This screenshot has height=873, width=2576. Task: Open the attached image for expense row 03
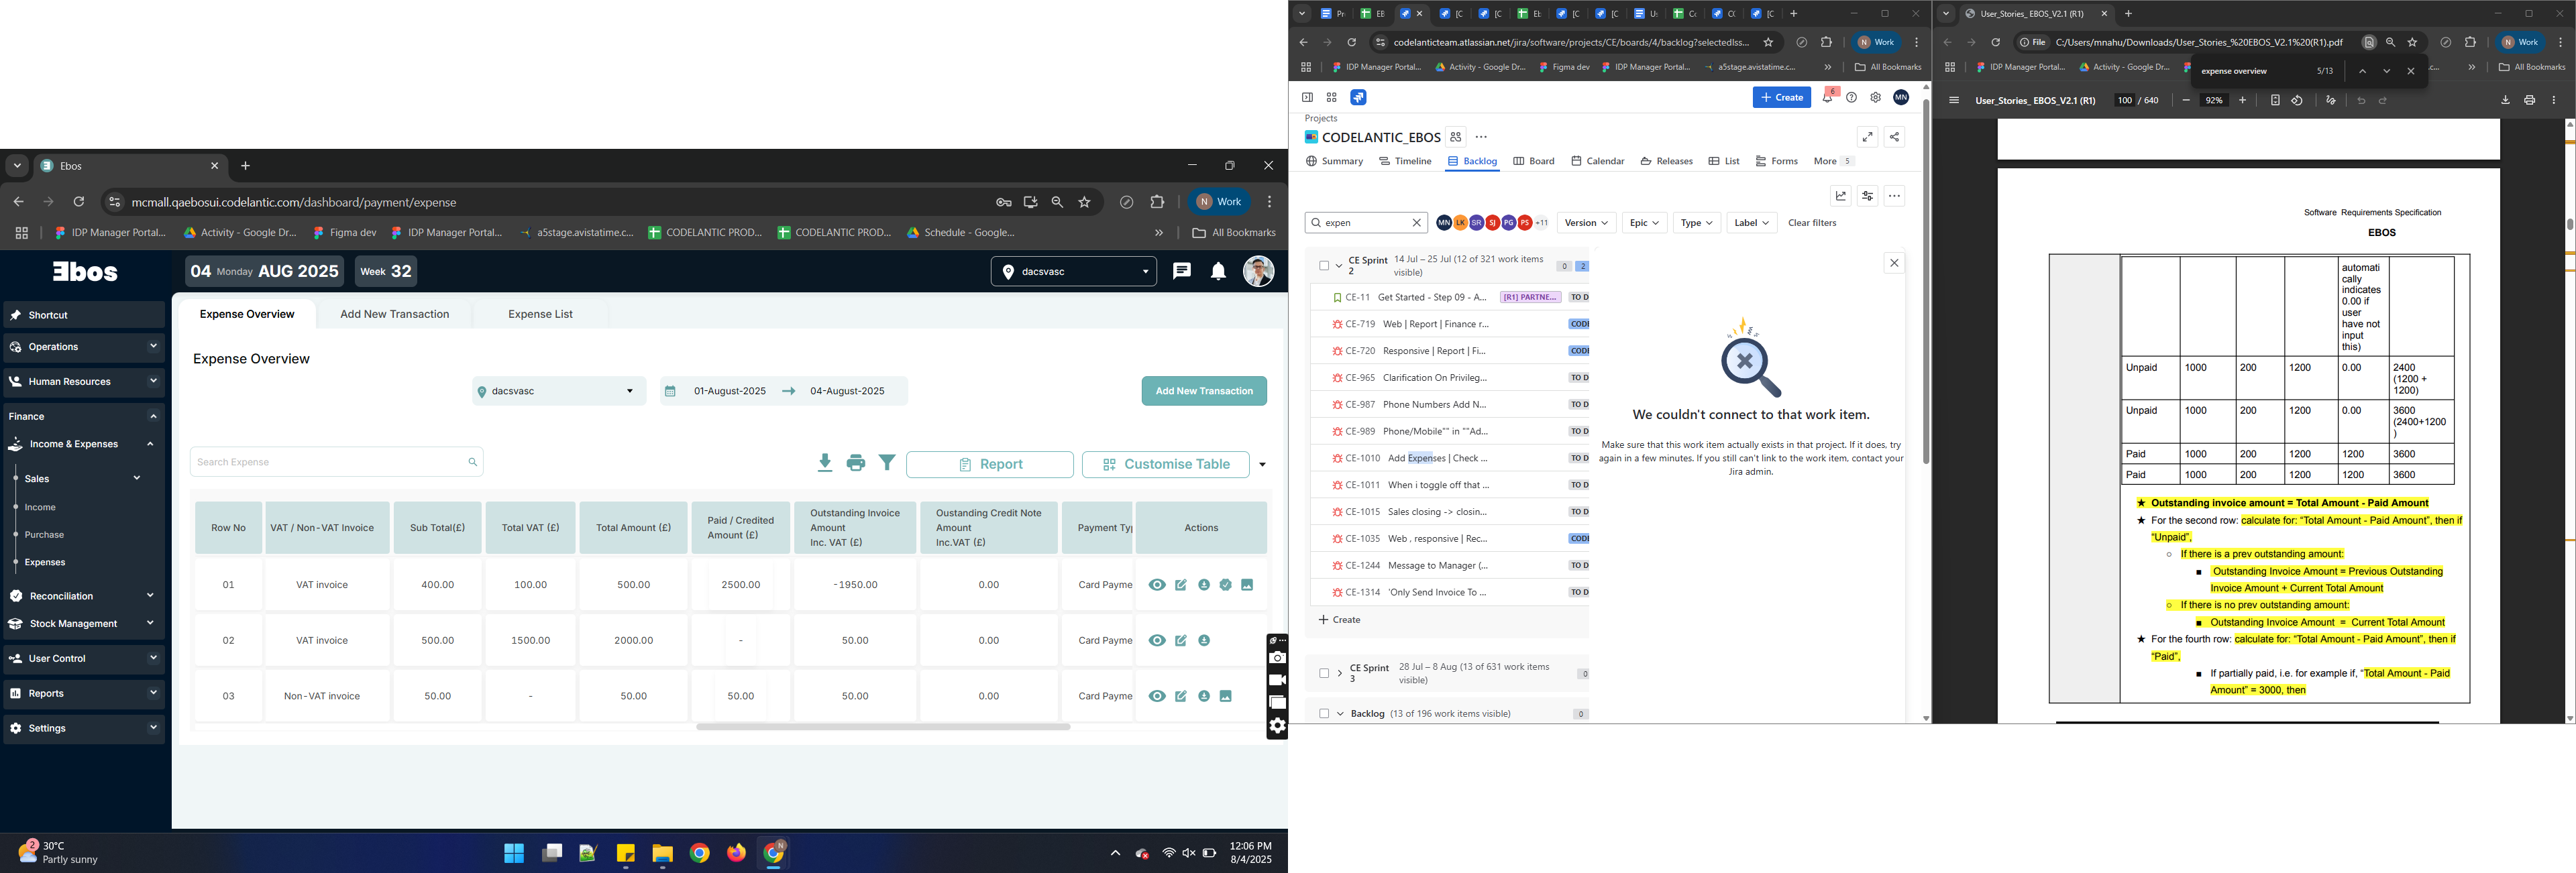[1225, 696]
